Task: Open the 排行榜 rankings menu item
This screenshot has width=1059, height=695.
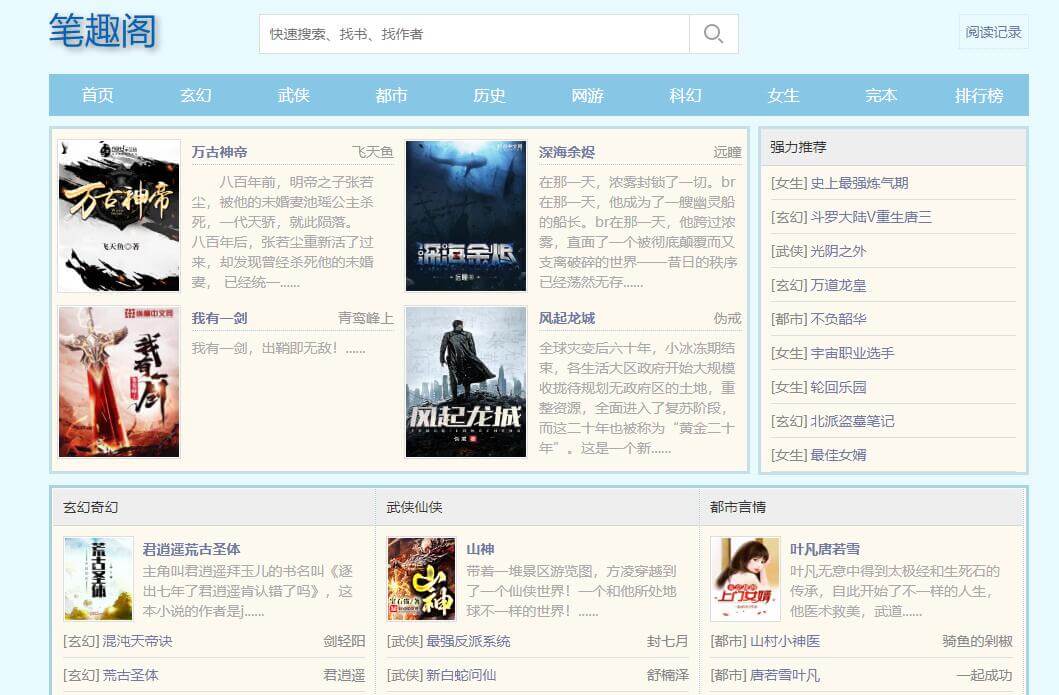Action: [x=979, y=96]
